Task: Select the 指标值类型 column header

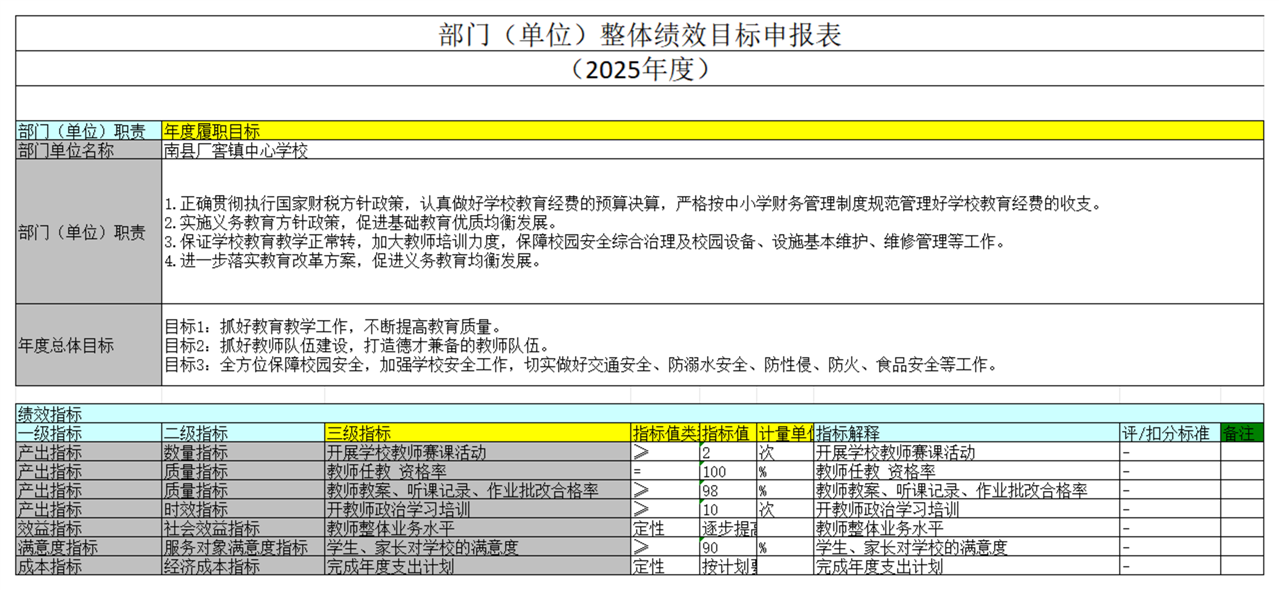Action: click(665, 433)
